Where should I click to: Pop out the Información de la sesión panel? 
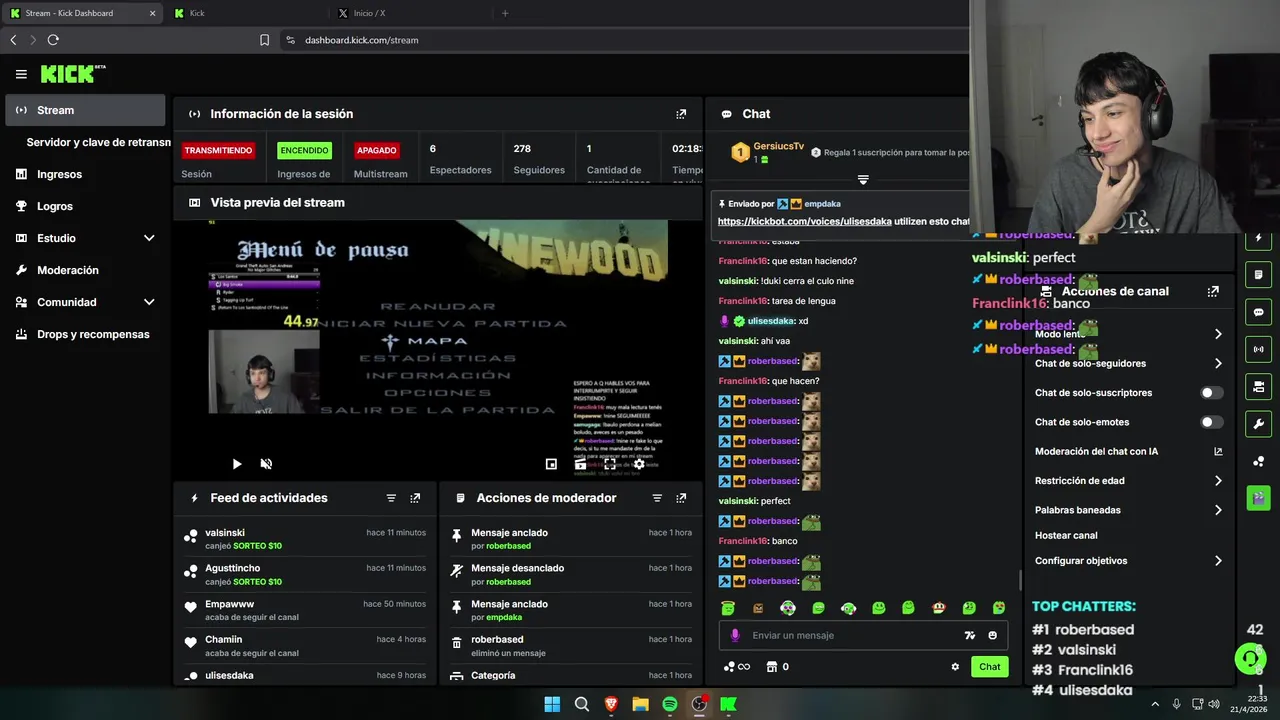(x=681, y=114)
